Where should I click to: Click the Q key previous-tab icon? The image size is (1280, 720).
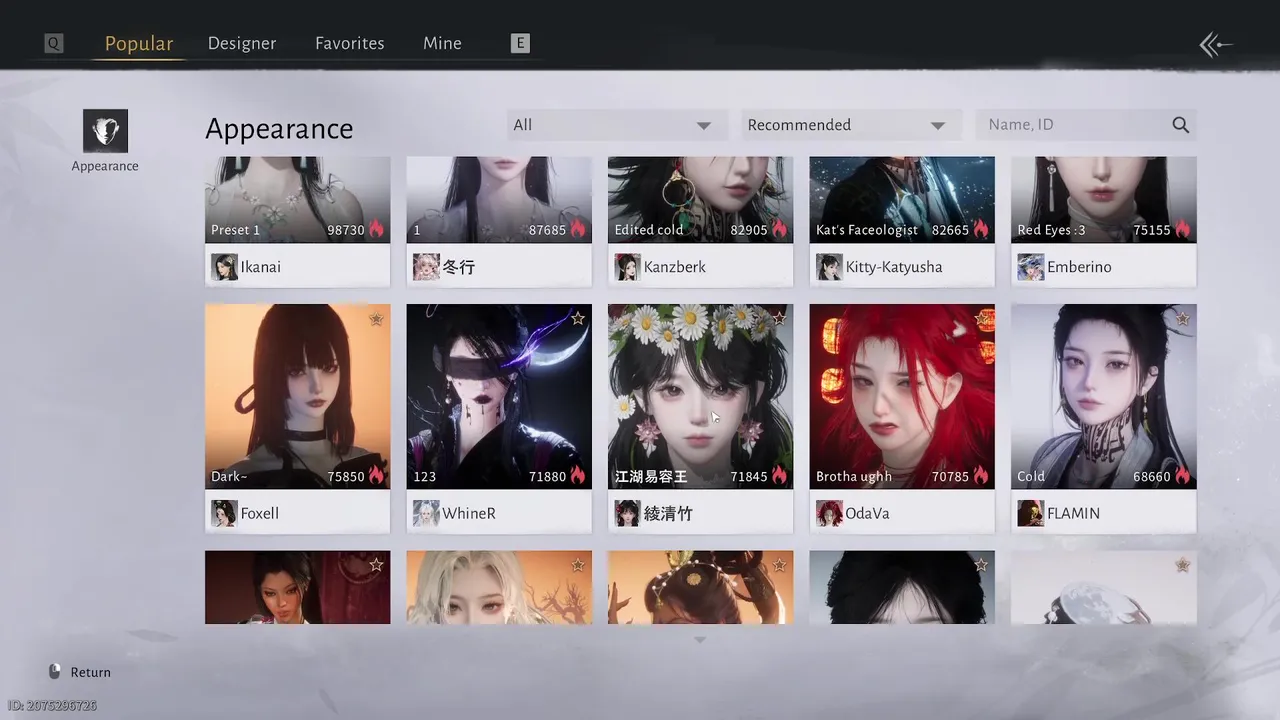click(x=54, y=44)
